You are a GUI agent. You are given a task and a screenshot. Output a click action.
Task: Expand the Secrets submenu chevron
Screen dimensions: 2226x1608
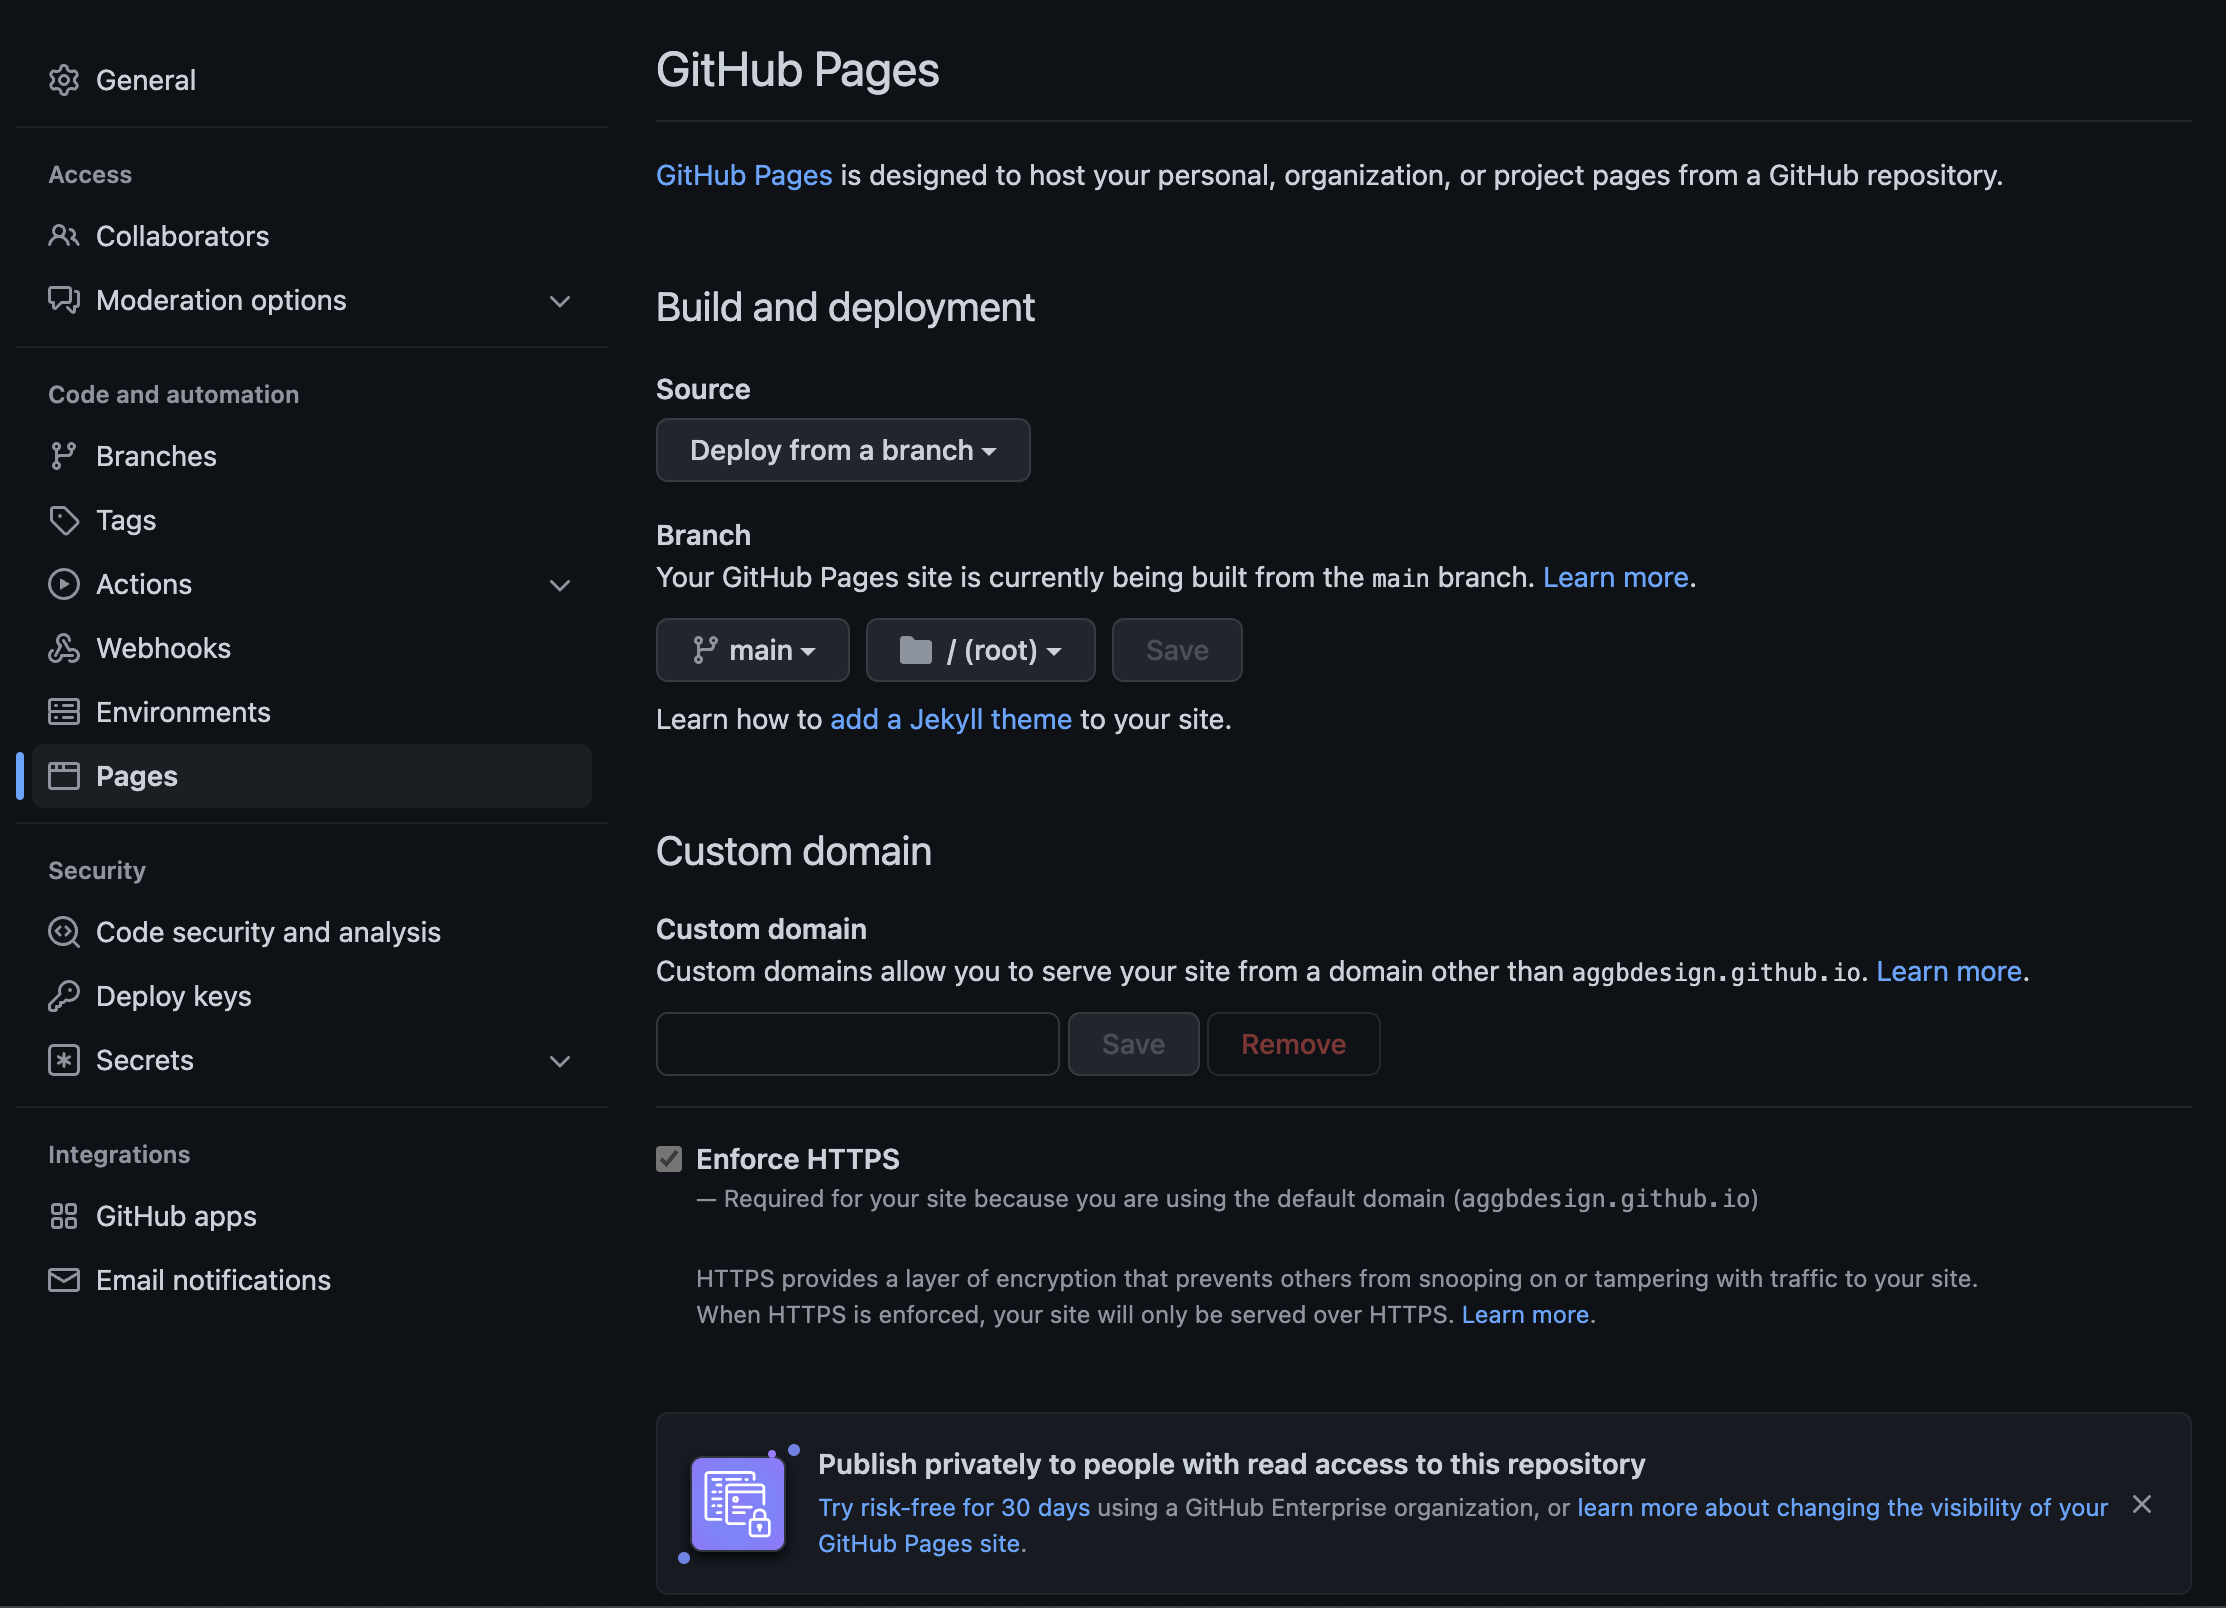coord(560,1061)
